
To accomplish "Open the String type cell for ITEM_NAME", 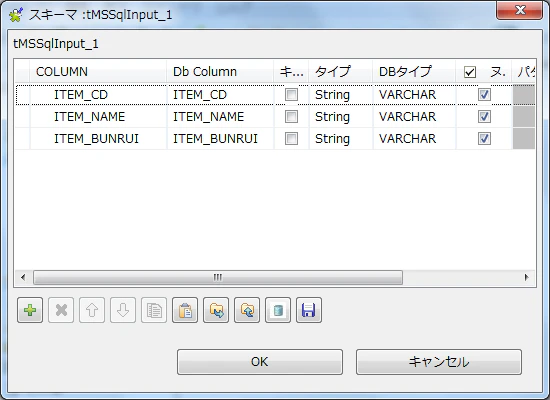I will [x=341, y=117].
